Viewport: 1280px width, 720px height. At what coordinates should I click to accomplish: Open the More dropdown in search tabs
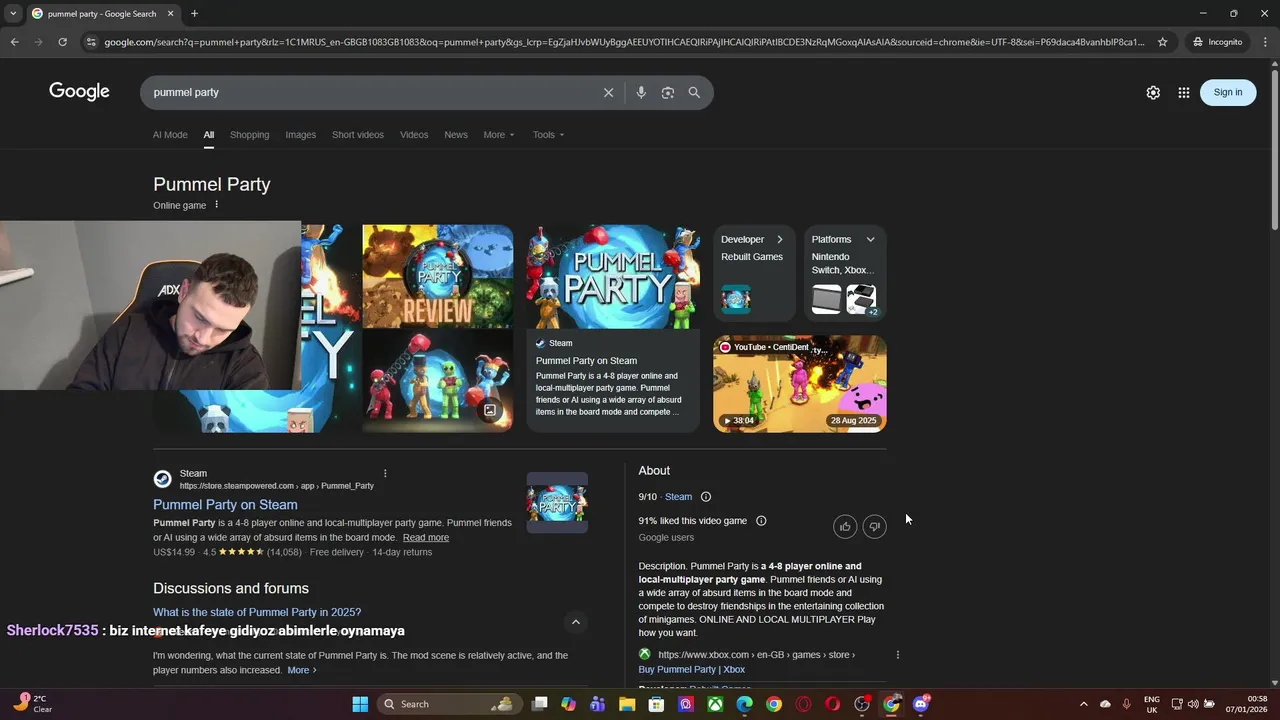pos(499,135)
